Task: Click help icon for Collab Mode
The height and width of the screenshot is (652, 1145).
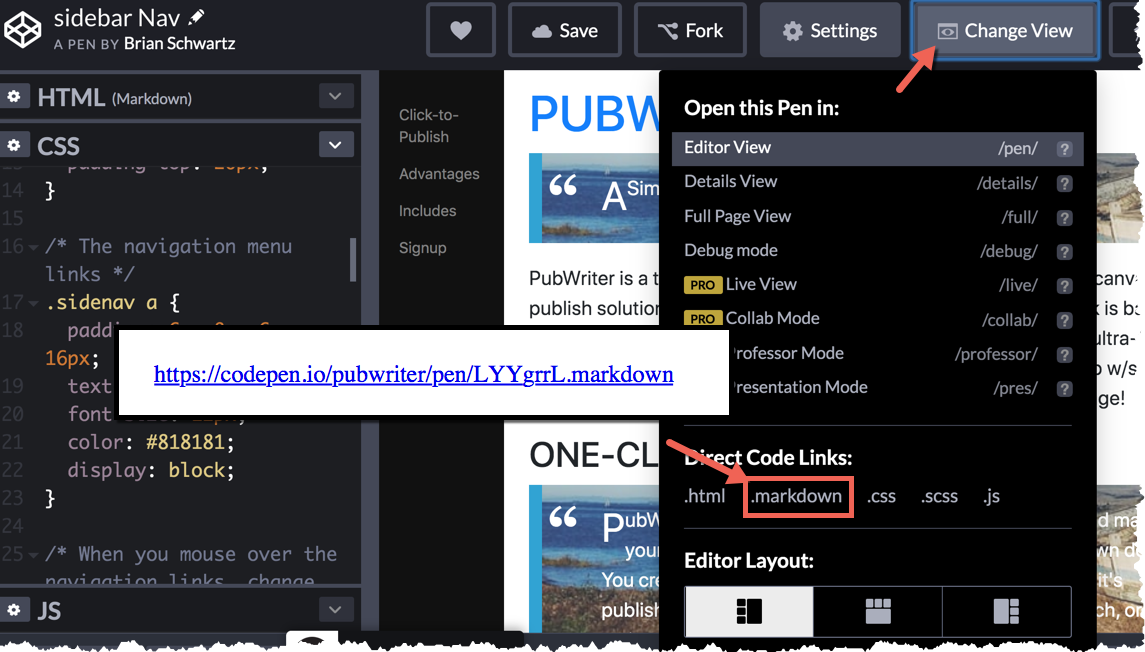Action: point(1065,321)
